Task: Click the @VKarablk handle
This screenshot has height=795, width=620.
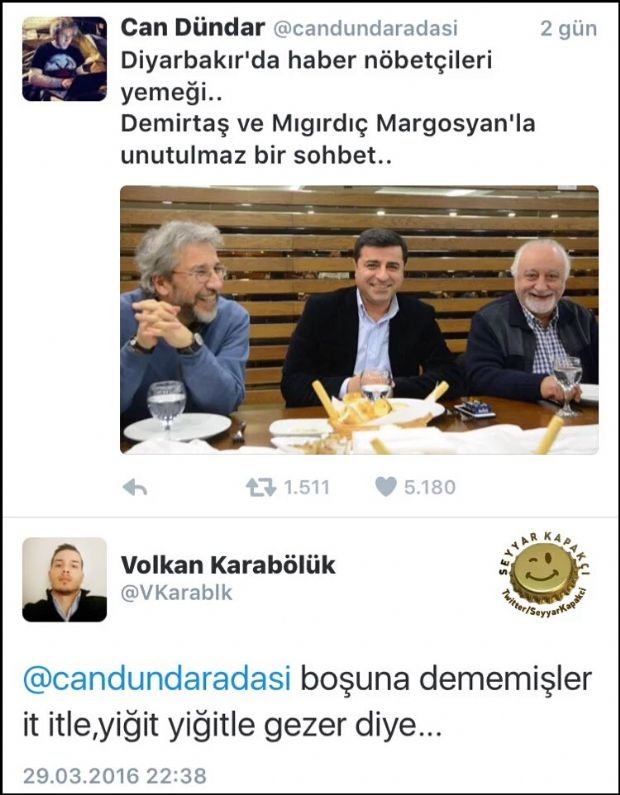Action: 176,592
